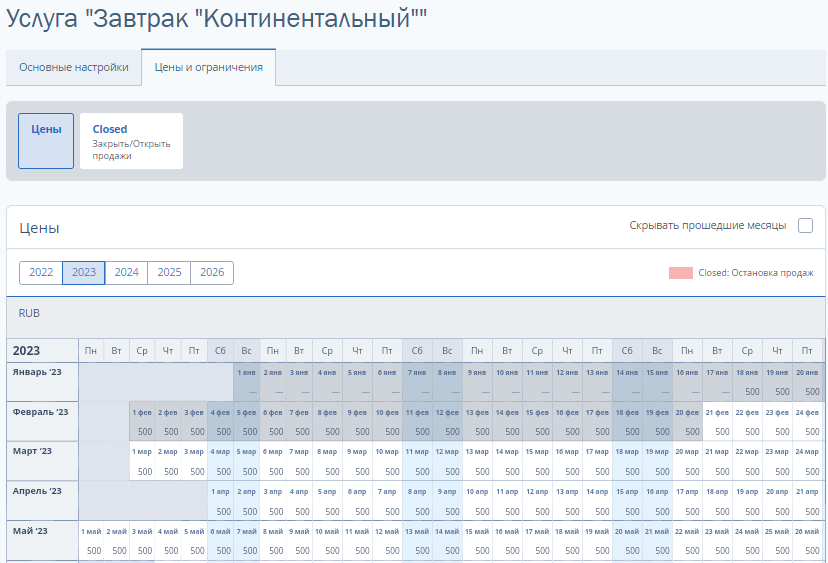Image resolution: width=828 pixels, height=563 pixels.
Task: Select the 23 май price cell
Action: pos(717,540)
